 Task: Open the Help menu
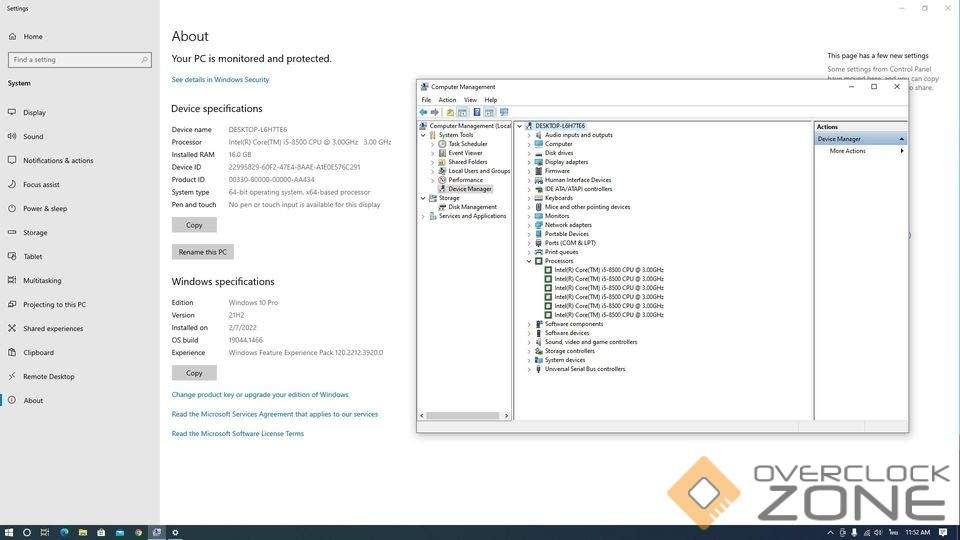coord(491,100)
